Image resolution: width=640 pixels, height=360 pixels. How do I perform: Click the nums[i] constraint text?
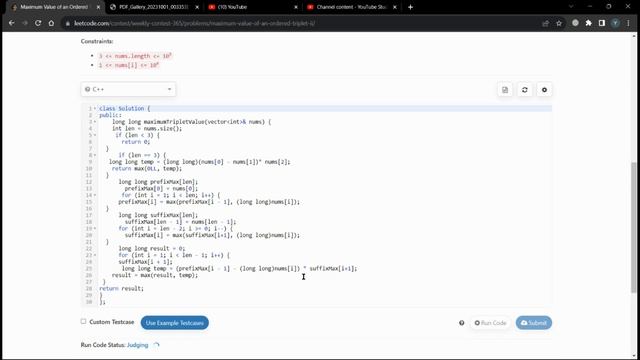coord(129,65)
